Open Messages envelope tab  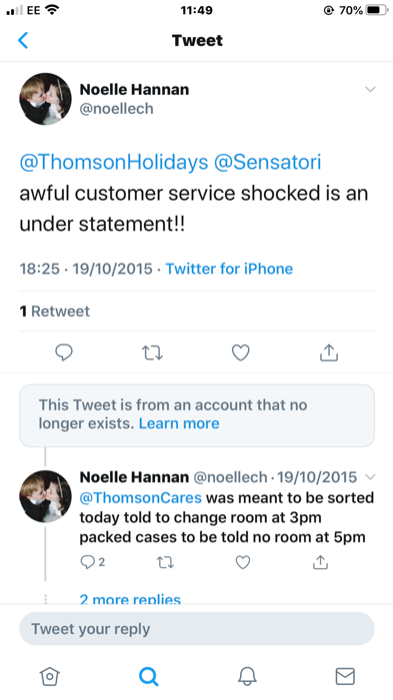(x=345, y=676)
